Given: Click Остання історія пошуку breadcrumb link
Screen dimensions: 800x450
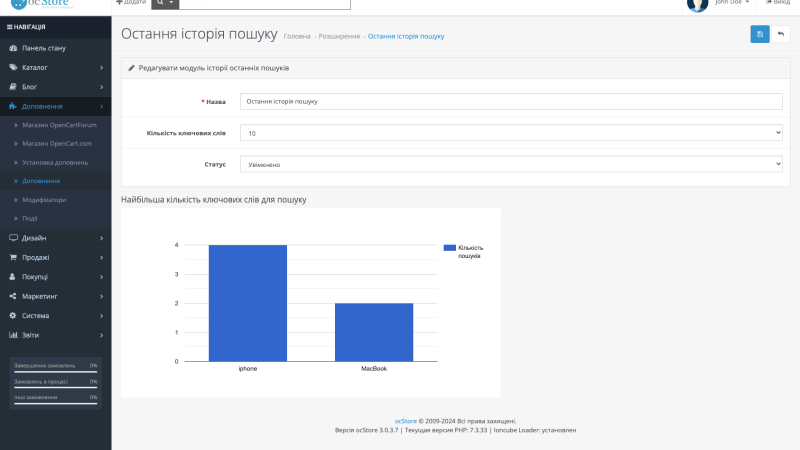Looking at the screenshot, I should coord(406,36).
